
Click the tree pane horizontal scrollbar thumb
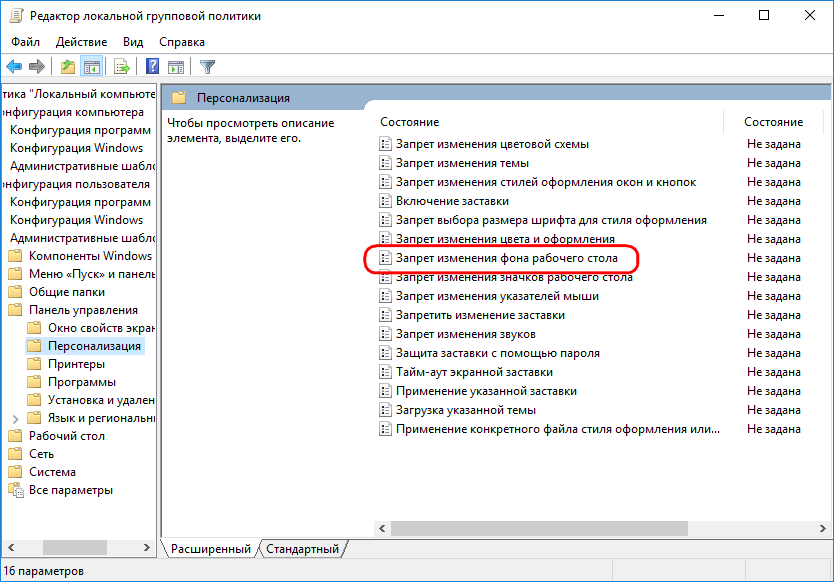(x=74, y=547)
